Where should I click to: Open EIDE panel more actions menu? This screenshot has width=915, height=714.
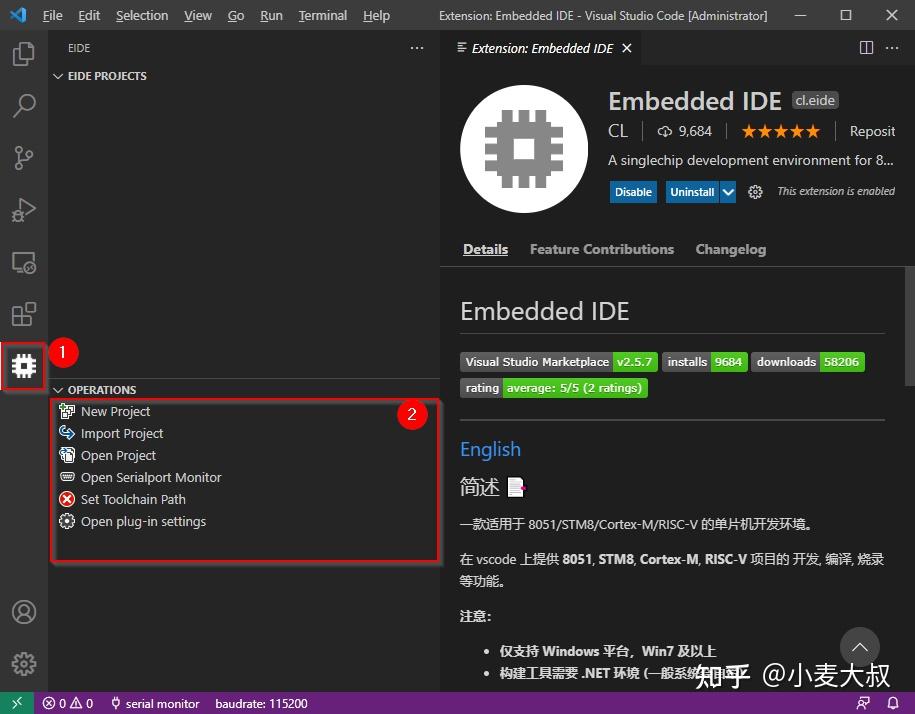417,48
